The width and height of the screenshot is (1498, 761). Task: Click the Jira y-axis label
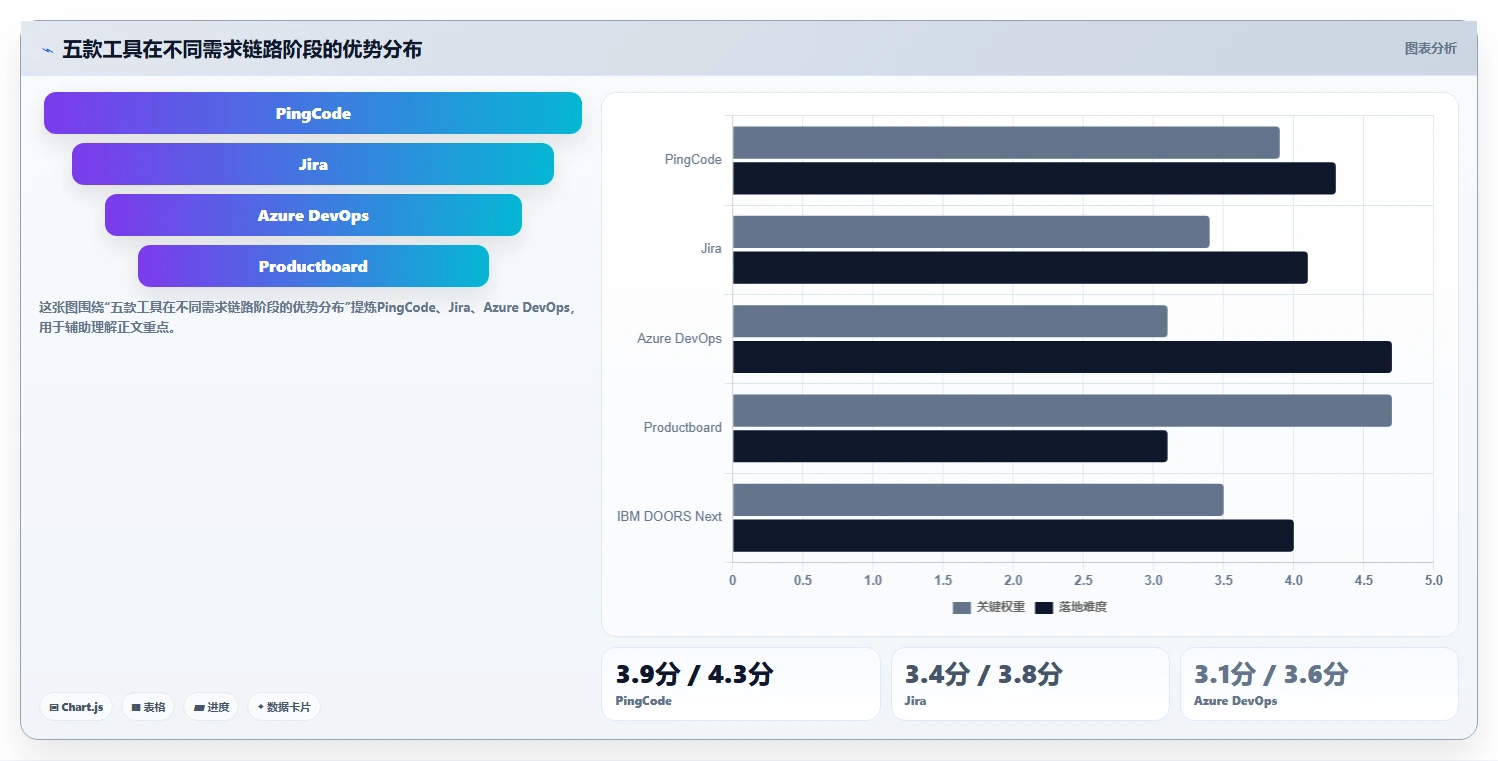711,249
